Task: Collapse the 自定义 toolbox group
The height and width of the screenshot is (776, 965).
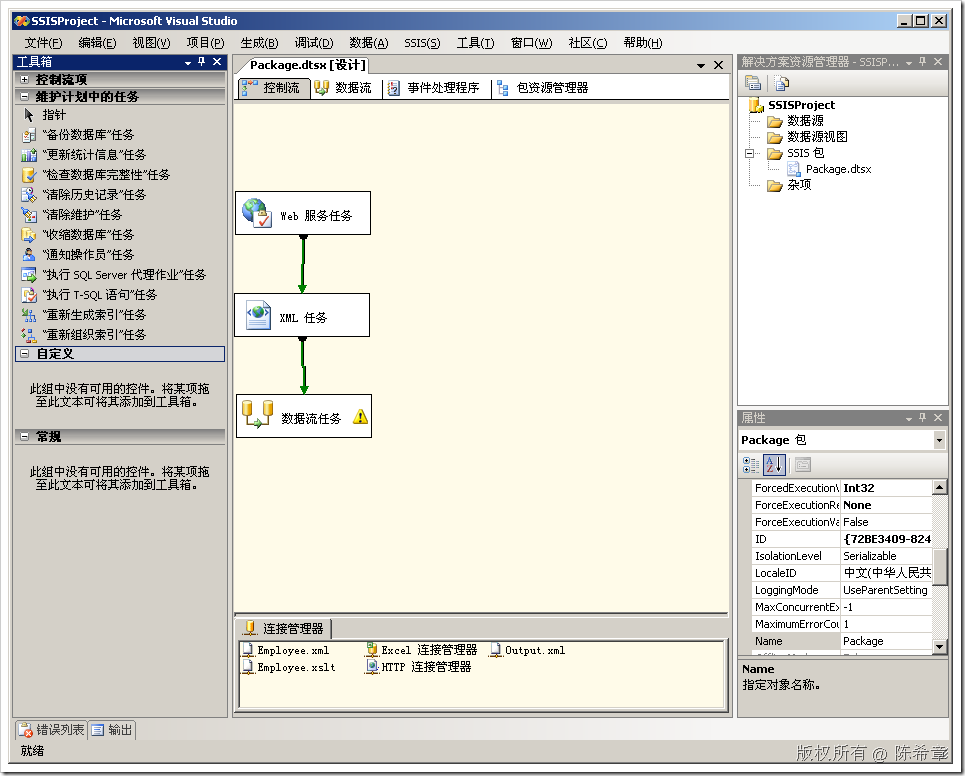Action: [x=25, y=354]
